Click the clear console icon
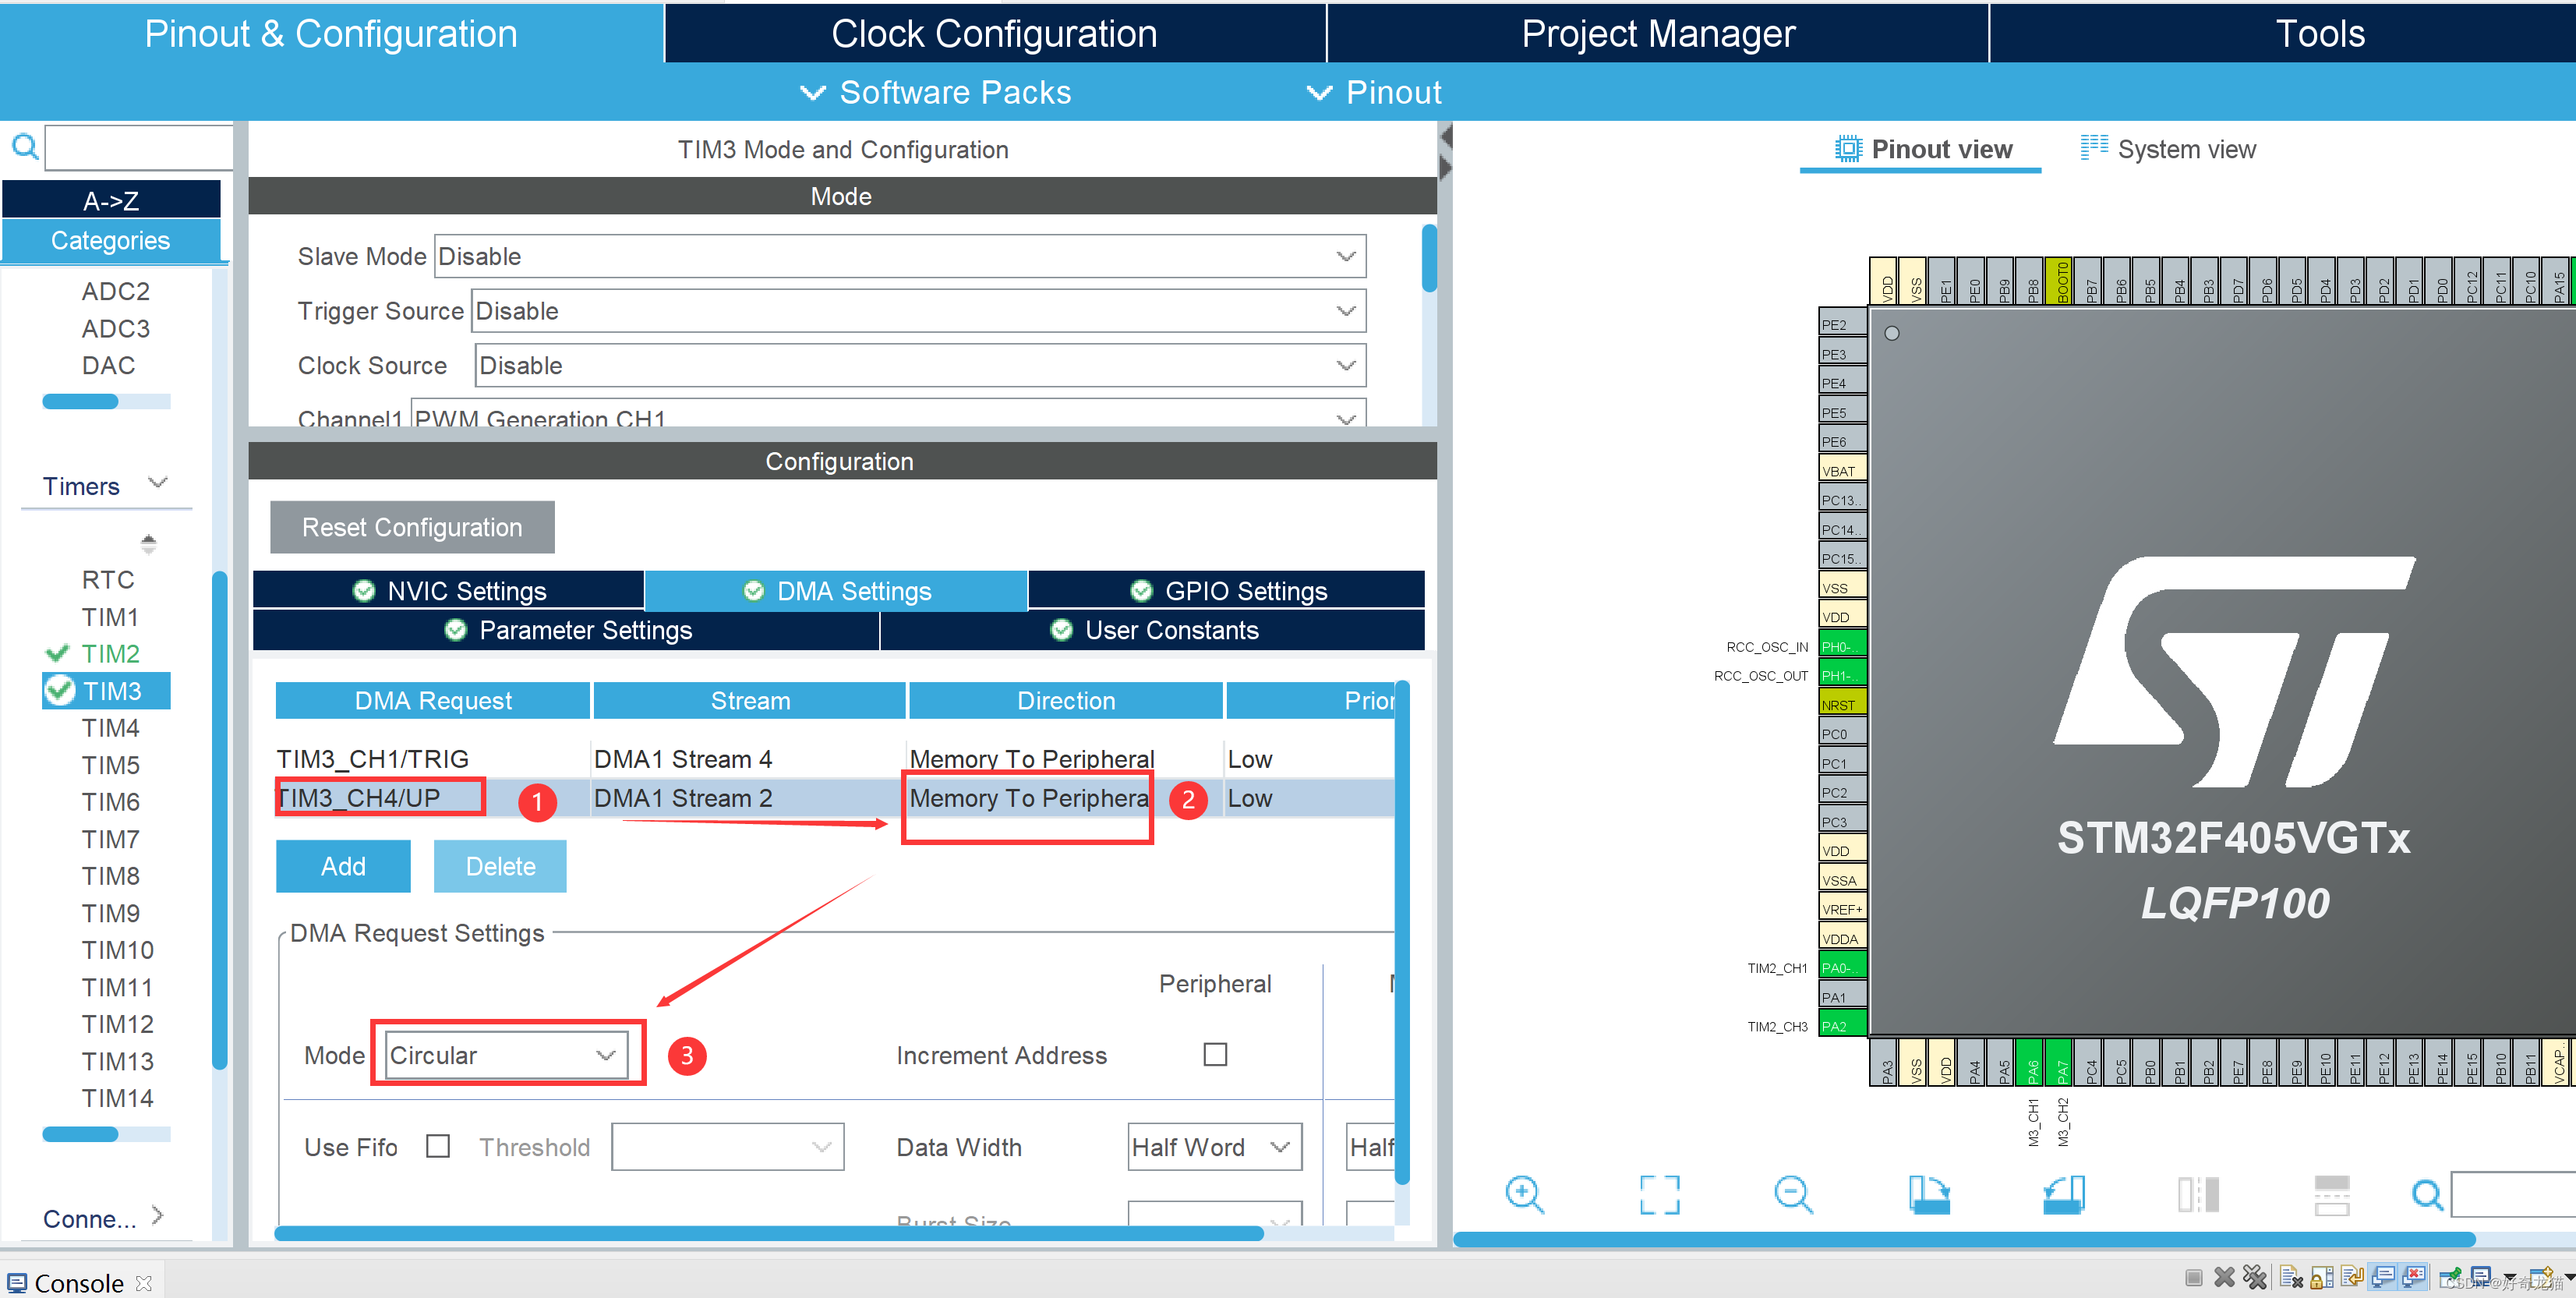Viewport: 2576px width, 1298px height. pyautogui.click(x=2291, y=1277)
